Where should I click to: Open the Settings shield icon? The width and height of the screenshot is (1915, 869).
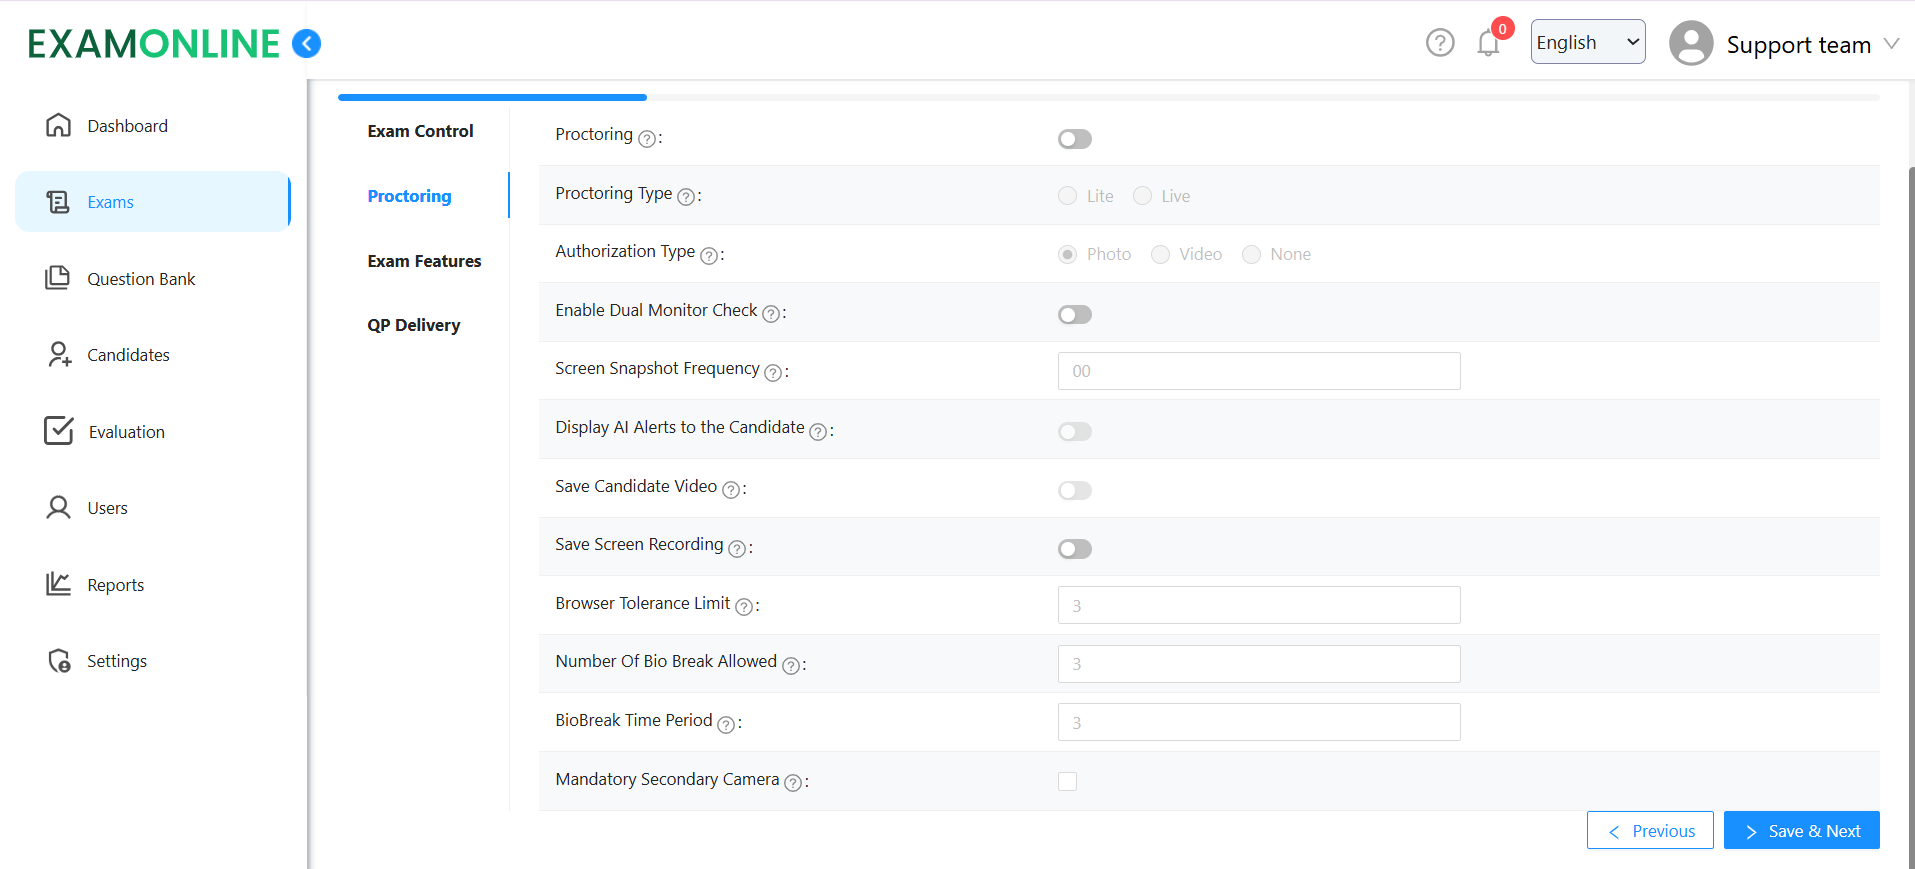coord(59,661)
